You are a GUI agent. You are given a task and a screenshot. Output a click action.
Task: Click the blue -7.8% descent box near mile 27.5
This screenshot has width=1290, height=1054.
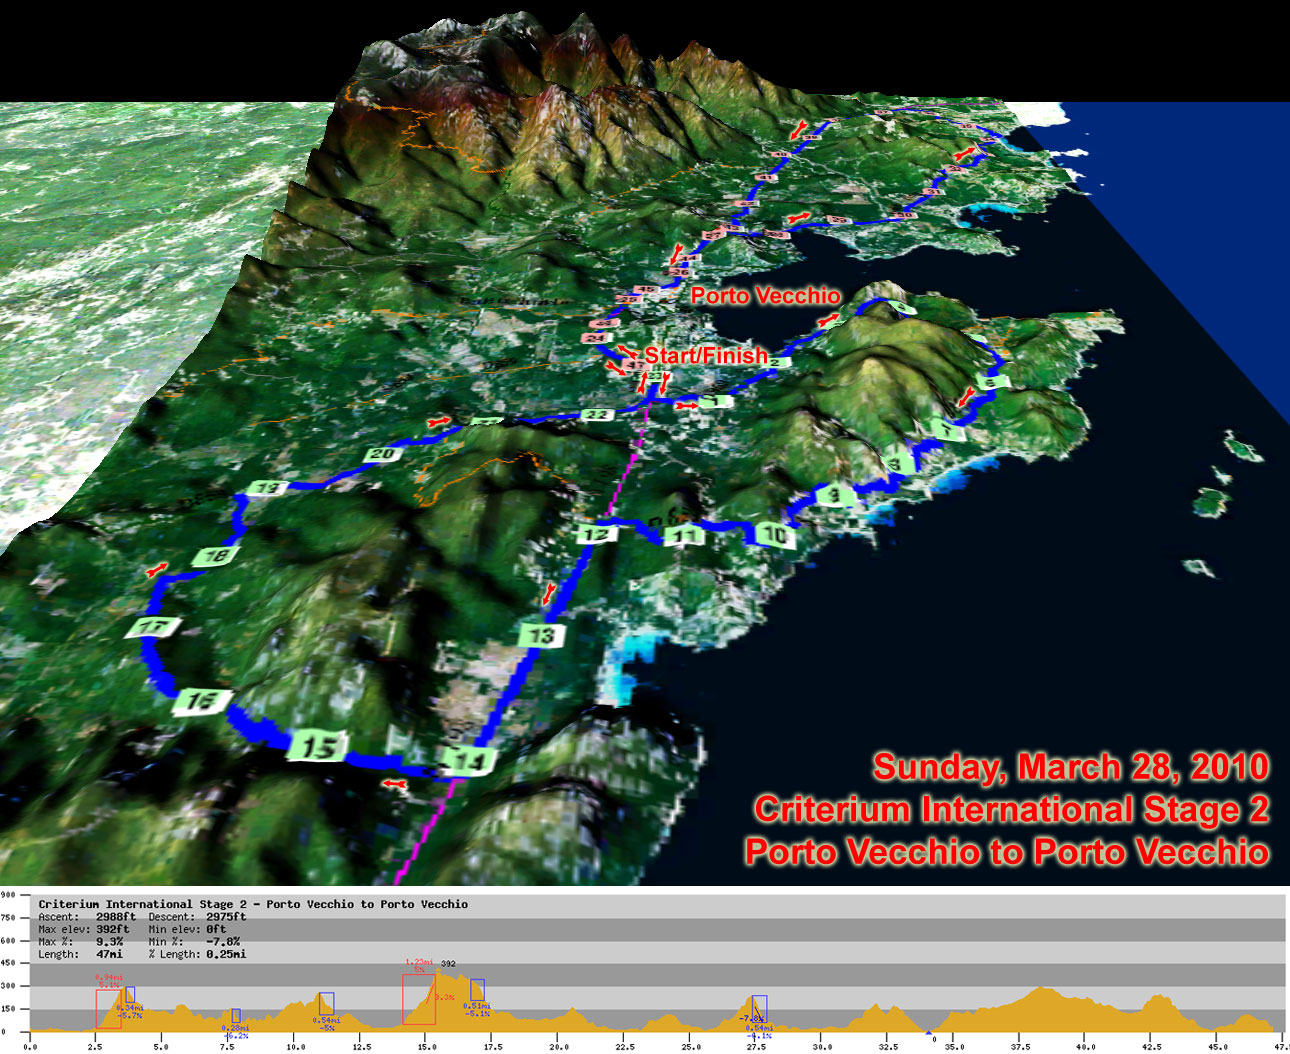pyautogui.click(x=759, y=1007)
